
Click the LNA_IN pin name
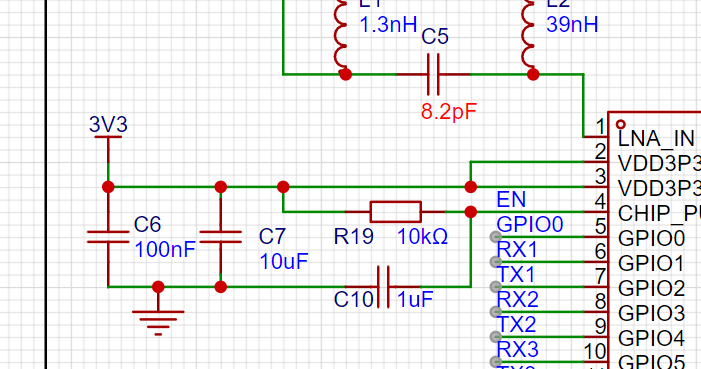pyautogui.click(x=656, y=139)
